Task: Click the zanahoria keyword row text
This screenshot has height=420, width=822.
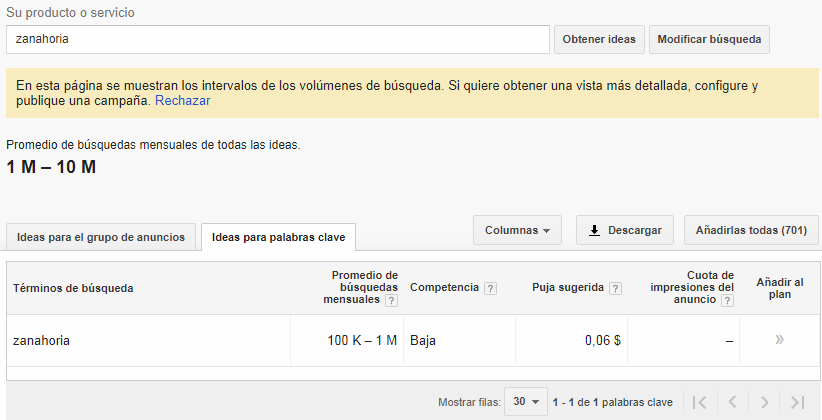Action: [41, 341]
